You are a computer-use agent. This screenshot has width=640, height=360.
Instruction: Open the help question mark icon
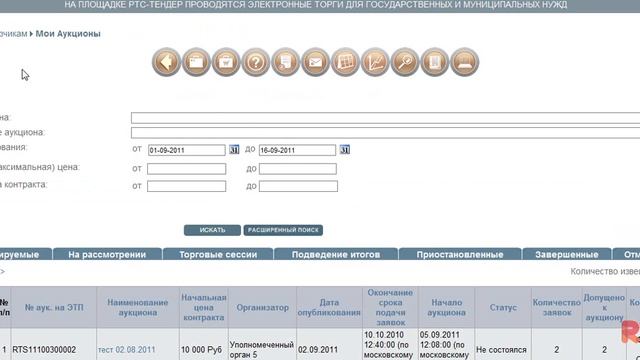[x=256, y=62]
